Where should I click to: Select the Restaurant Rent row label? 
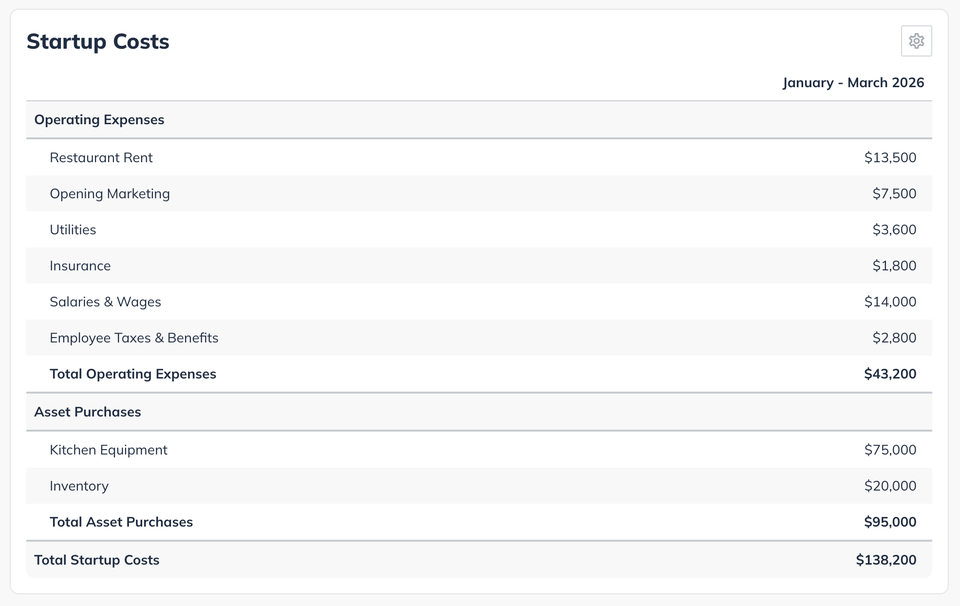pos(101,157)
